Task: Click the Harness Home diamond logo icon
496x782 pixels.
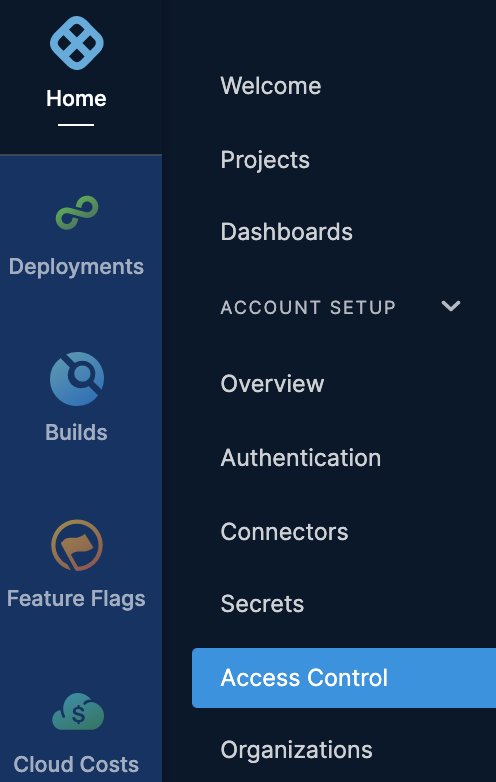Action: (x=77, y=43)
